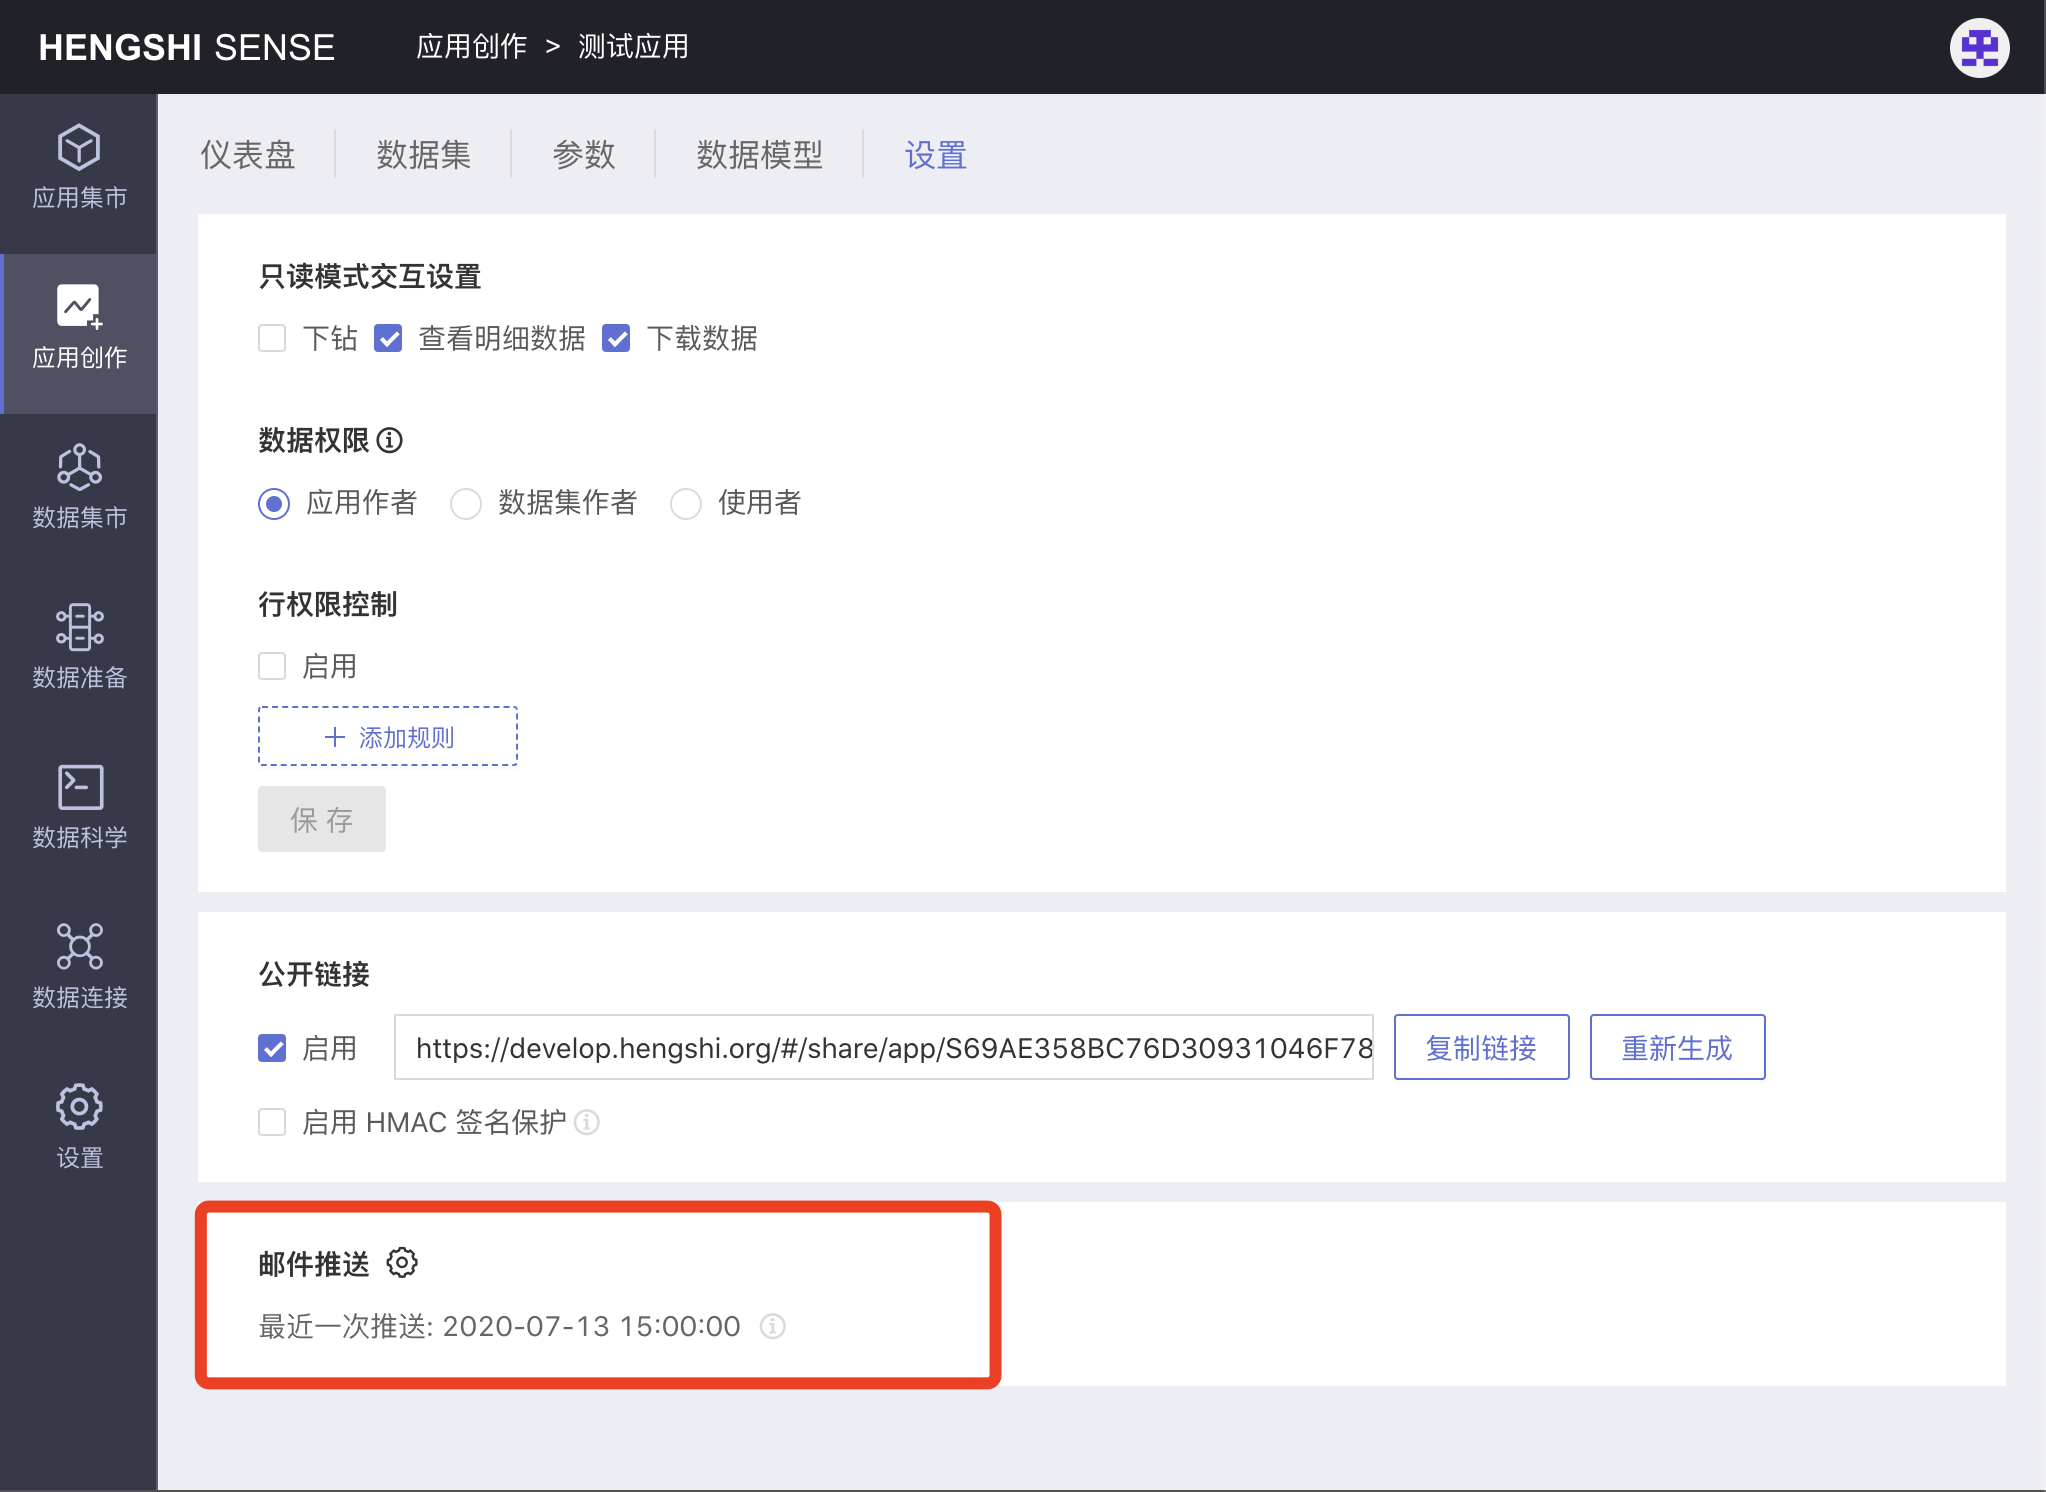
Task: Enable 行权限控制 启用 checkbox
Action: pos(272,666)
